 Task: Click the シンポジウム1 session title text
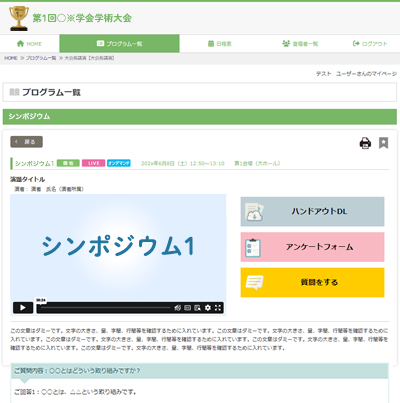coord(34,163)
